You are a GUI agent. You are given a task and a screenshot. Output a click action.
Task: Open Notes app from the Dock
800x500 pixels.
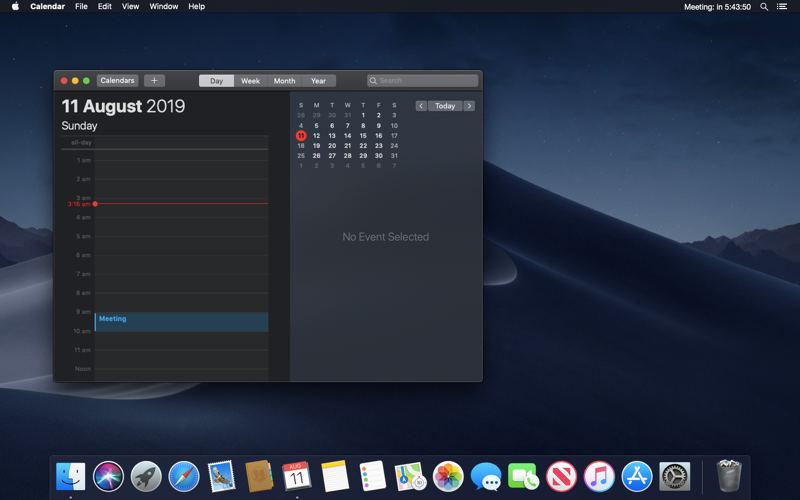(x=335, y=476)
